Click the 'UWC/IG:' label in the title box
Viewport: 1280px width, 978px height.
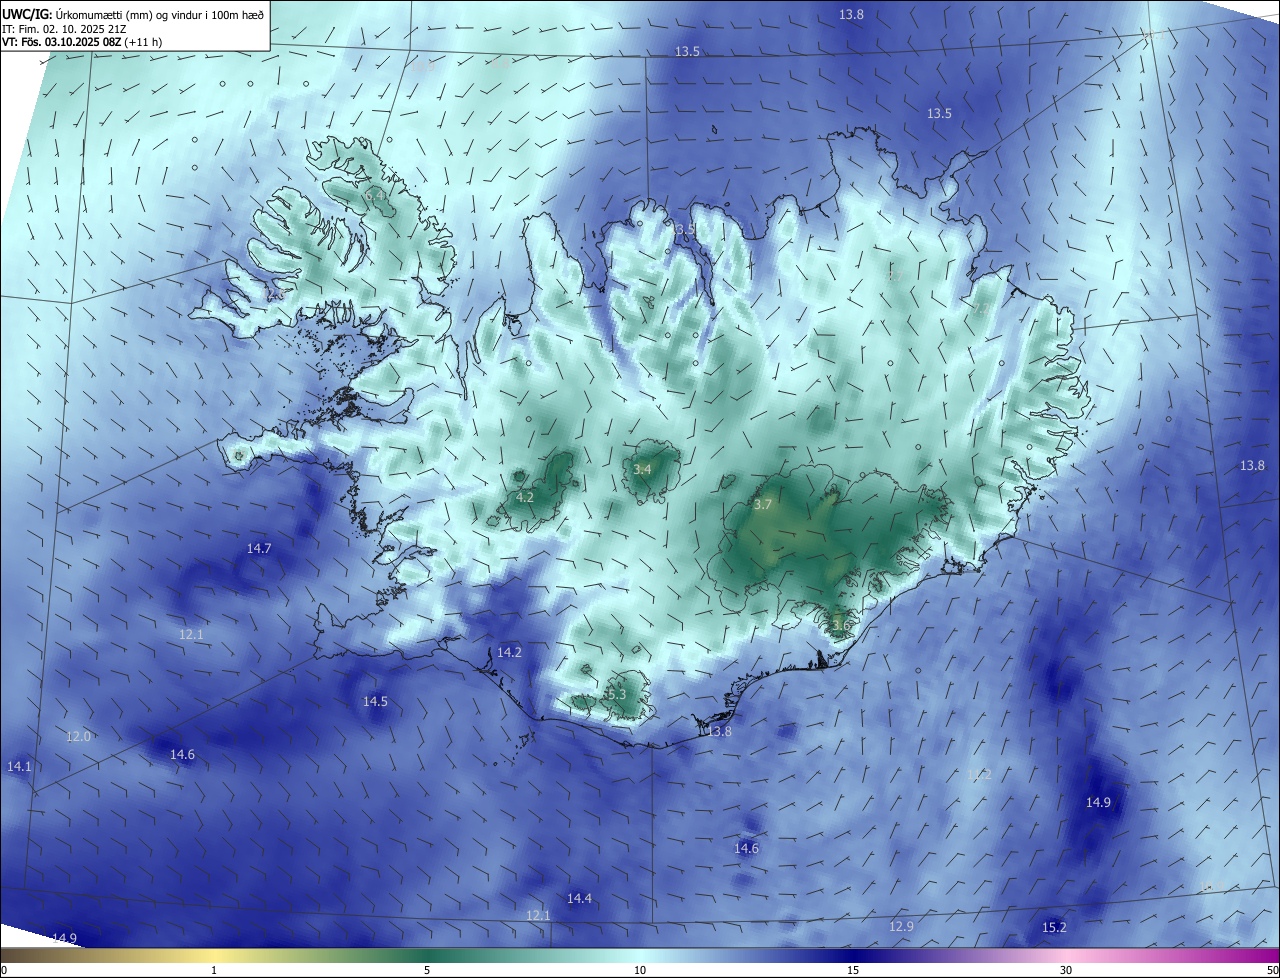coord(27,14)
